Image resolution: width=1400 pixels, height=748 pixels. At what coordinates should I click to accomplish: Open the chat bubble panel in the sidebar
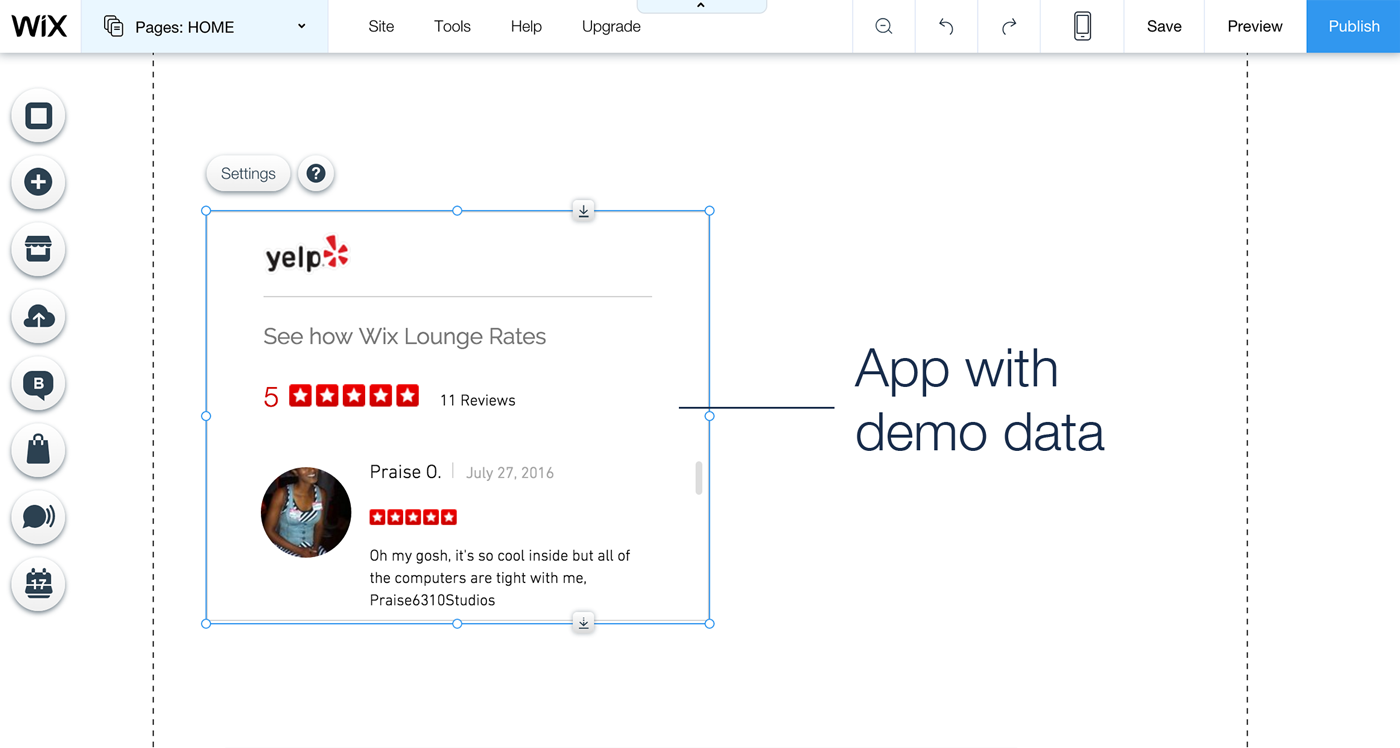coord(38,517)
